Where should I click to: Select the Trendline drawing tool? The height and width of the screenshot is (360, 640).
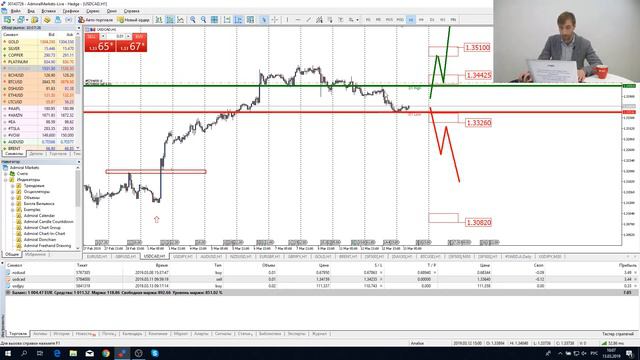pos(309,20)
